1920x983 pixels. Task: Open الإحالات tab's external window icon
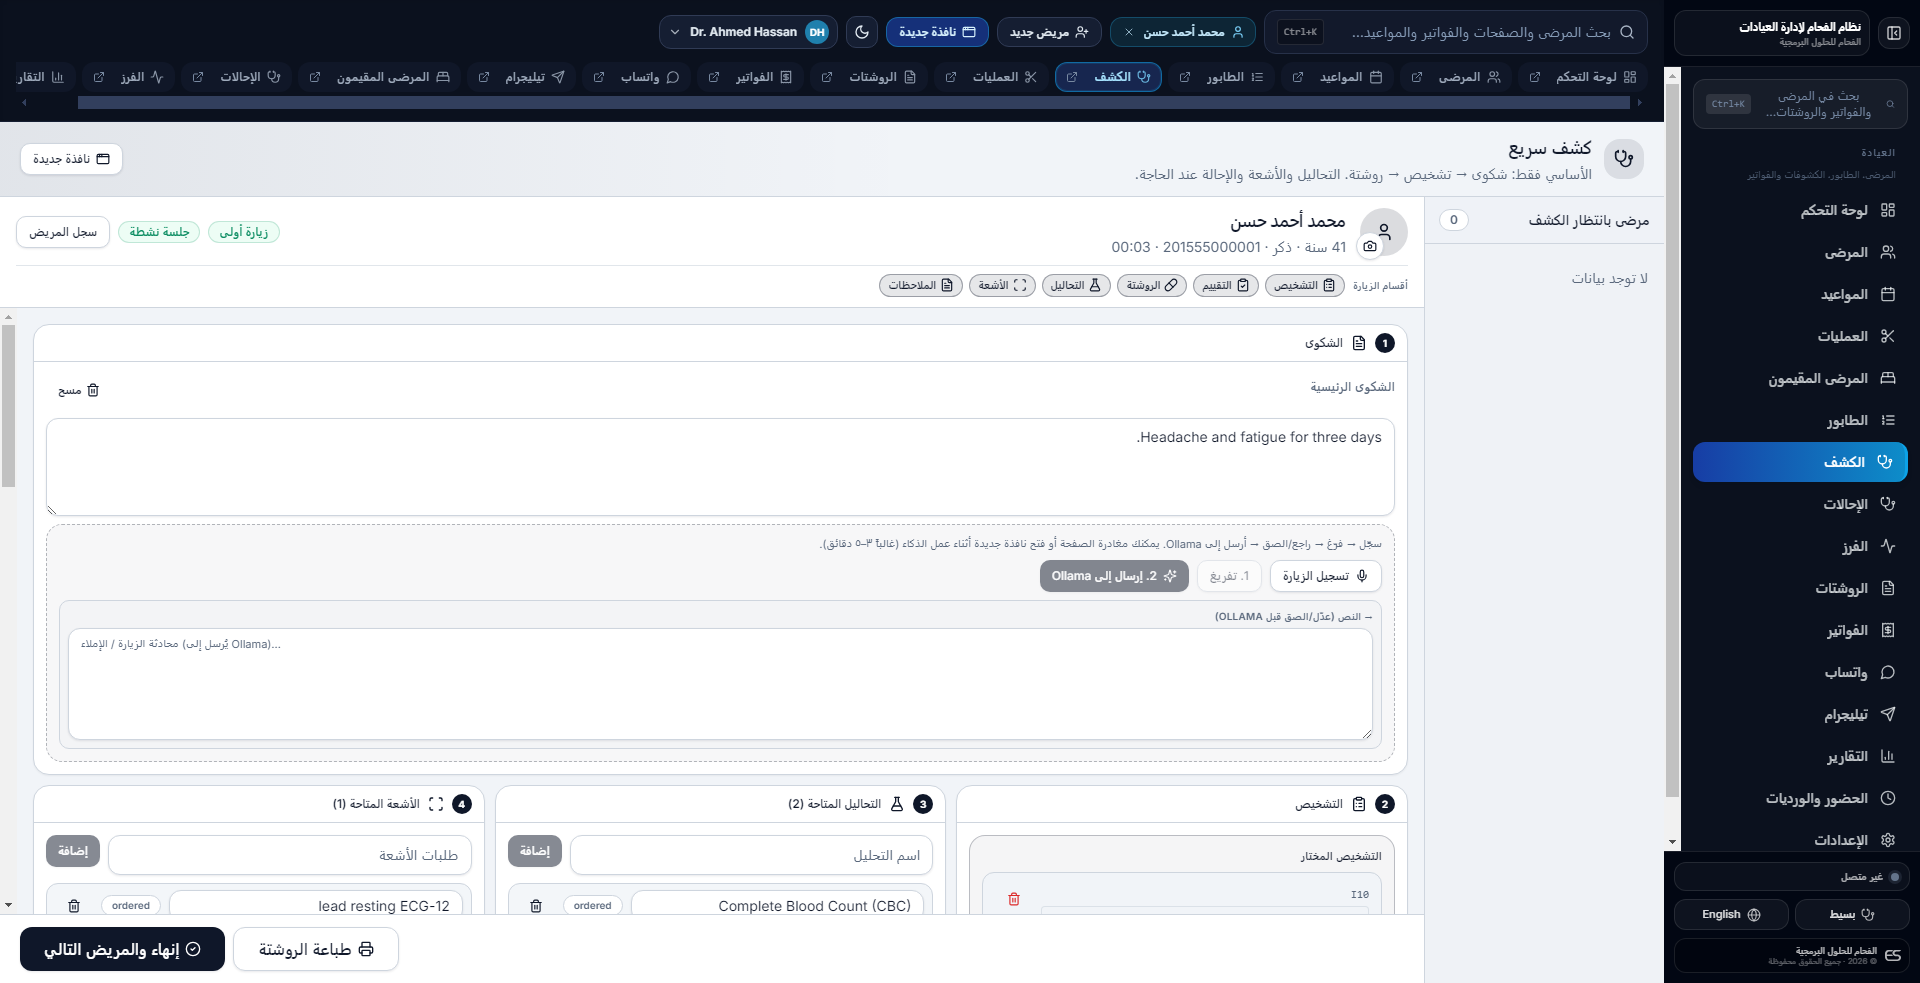tap(198, 77)
